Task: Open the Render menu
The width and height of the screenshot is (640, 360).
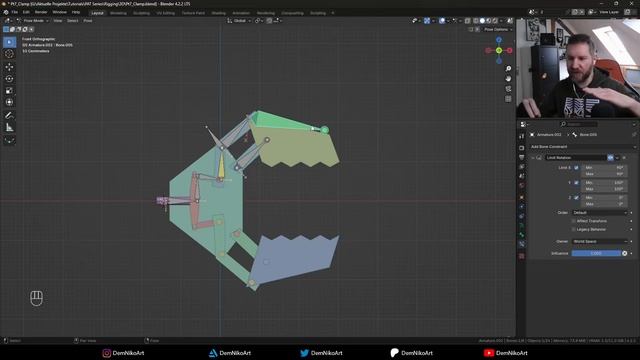Action: click(x=40, y=12)
